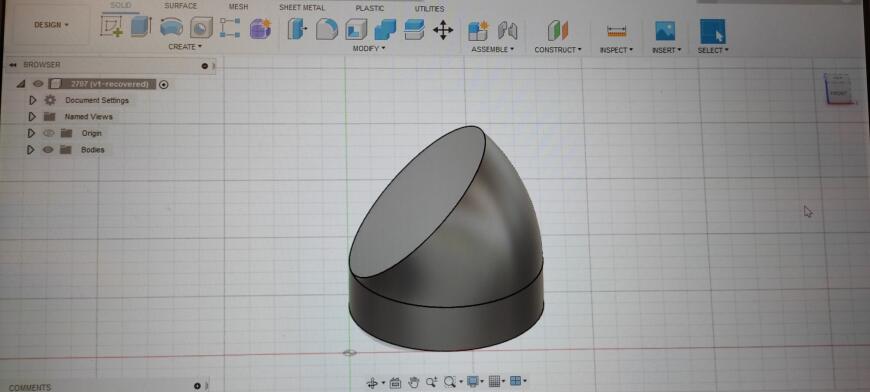Screen dimensions: 870x392
Task: Collapse the 2707 root component node
Action: click(x=21, y=84)
